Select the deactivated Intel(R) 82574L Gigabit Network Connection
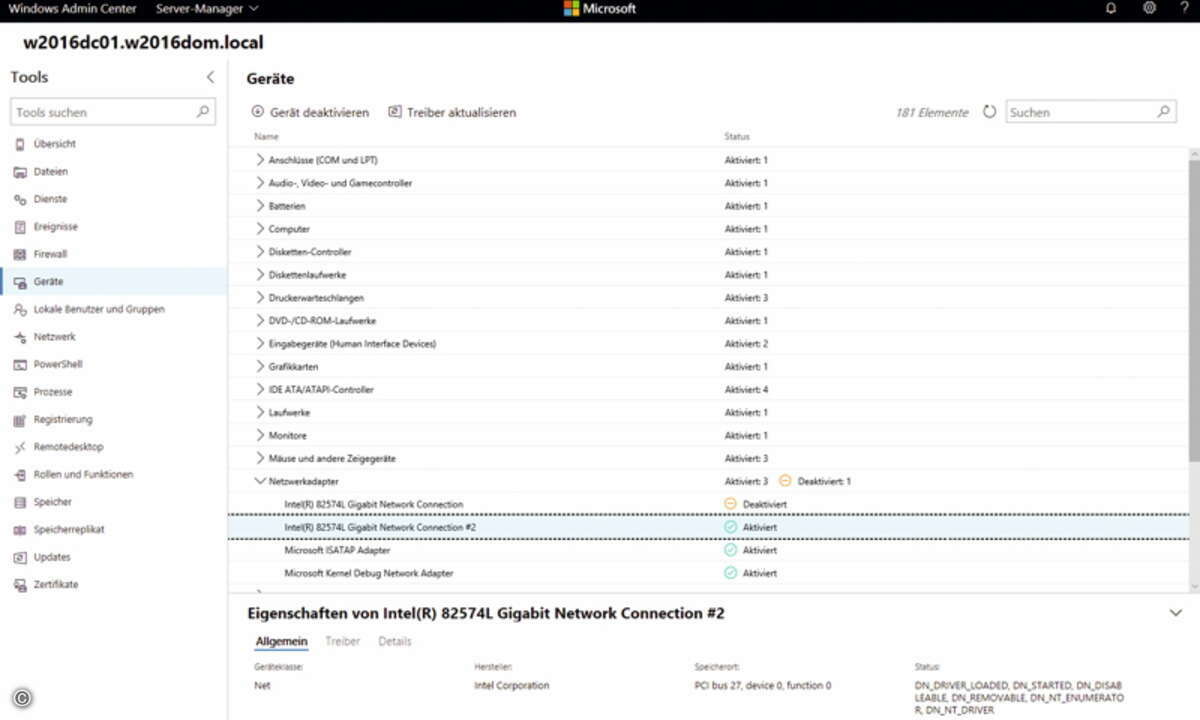 click(x=708, y=504)
